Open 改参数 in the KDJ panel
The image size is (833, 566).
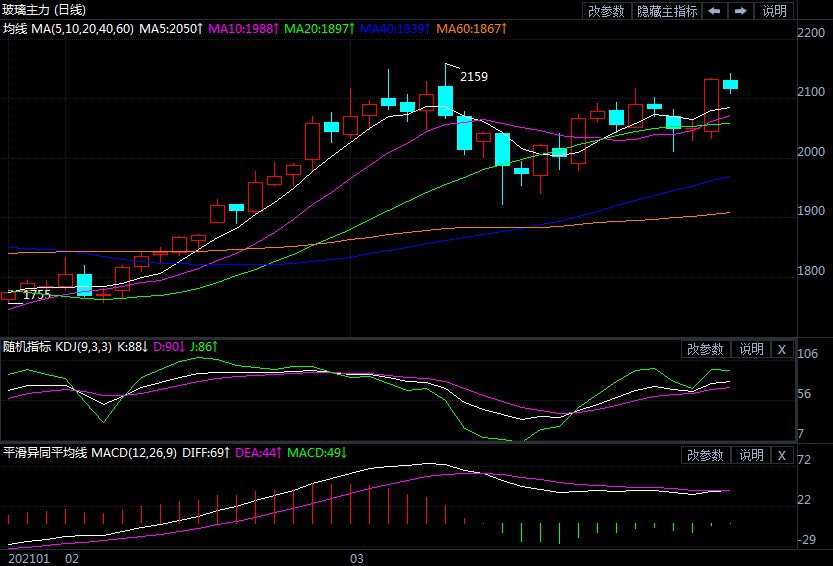pyautogui.click(x=705, y=349)
